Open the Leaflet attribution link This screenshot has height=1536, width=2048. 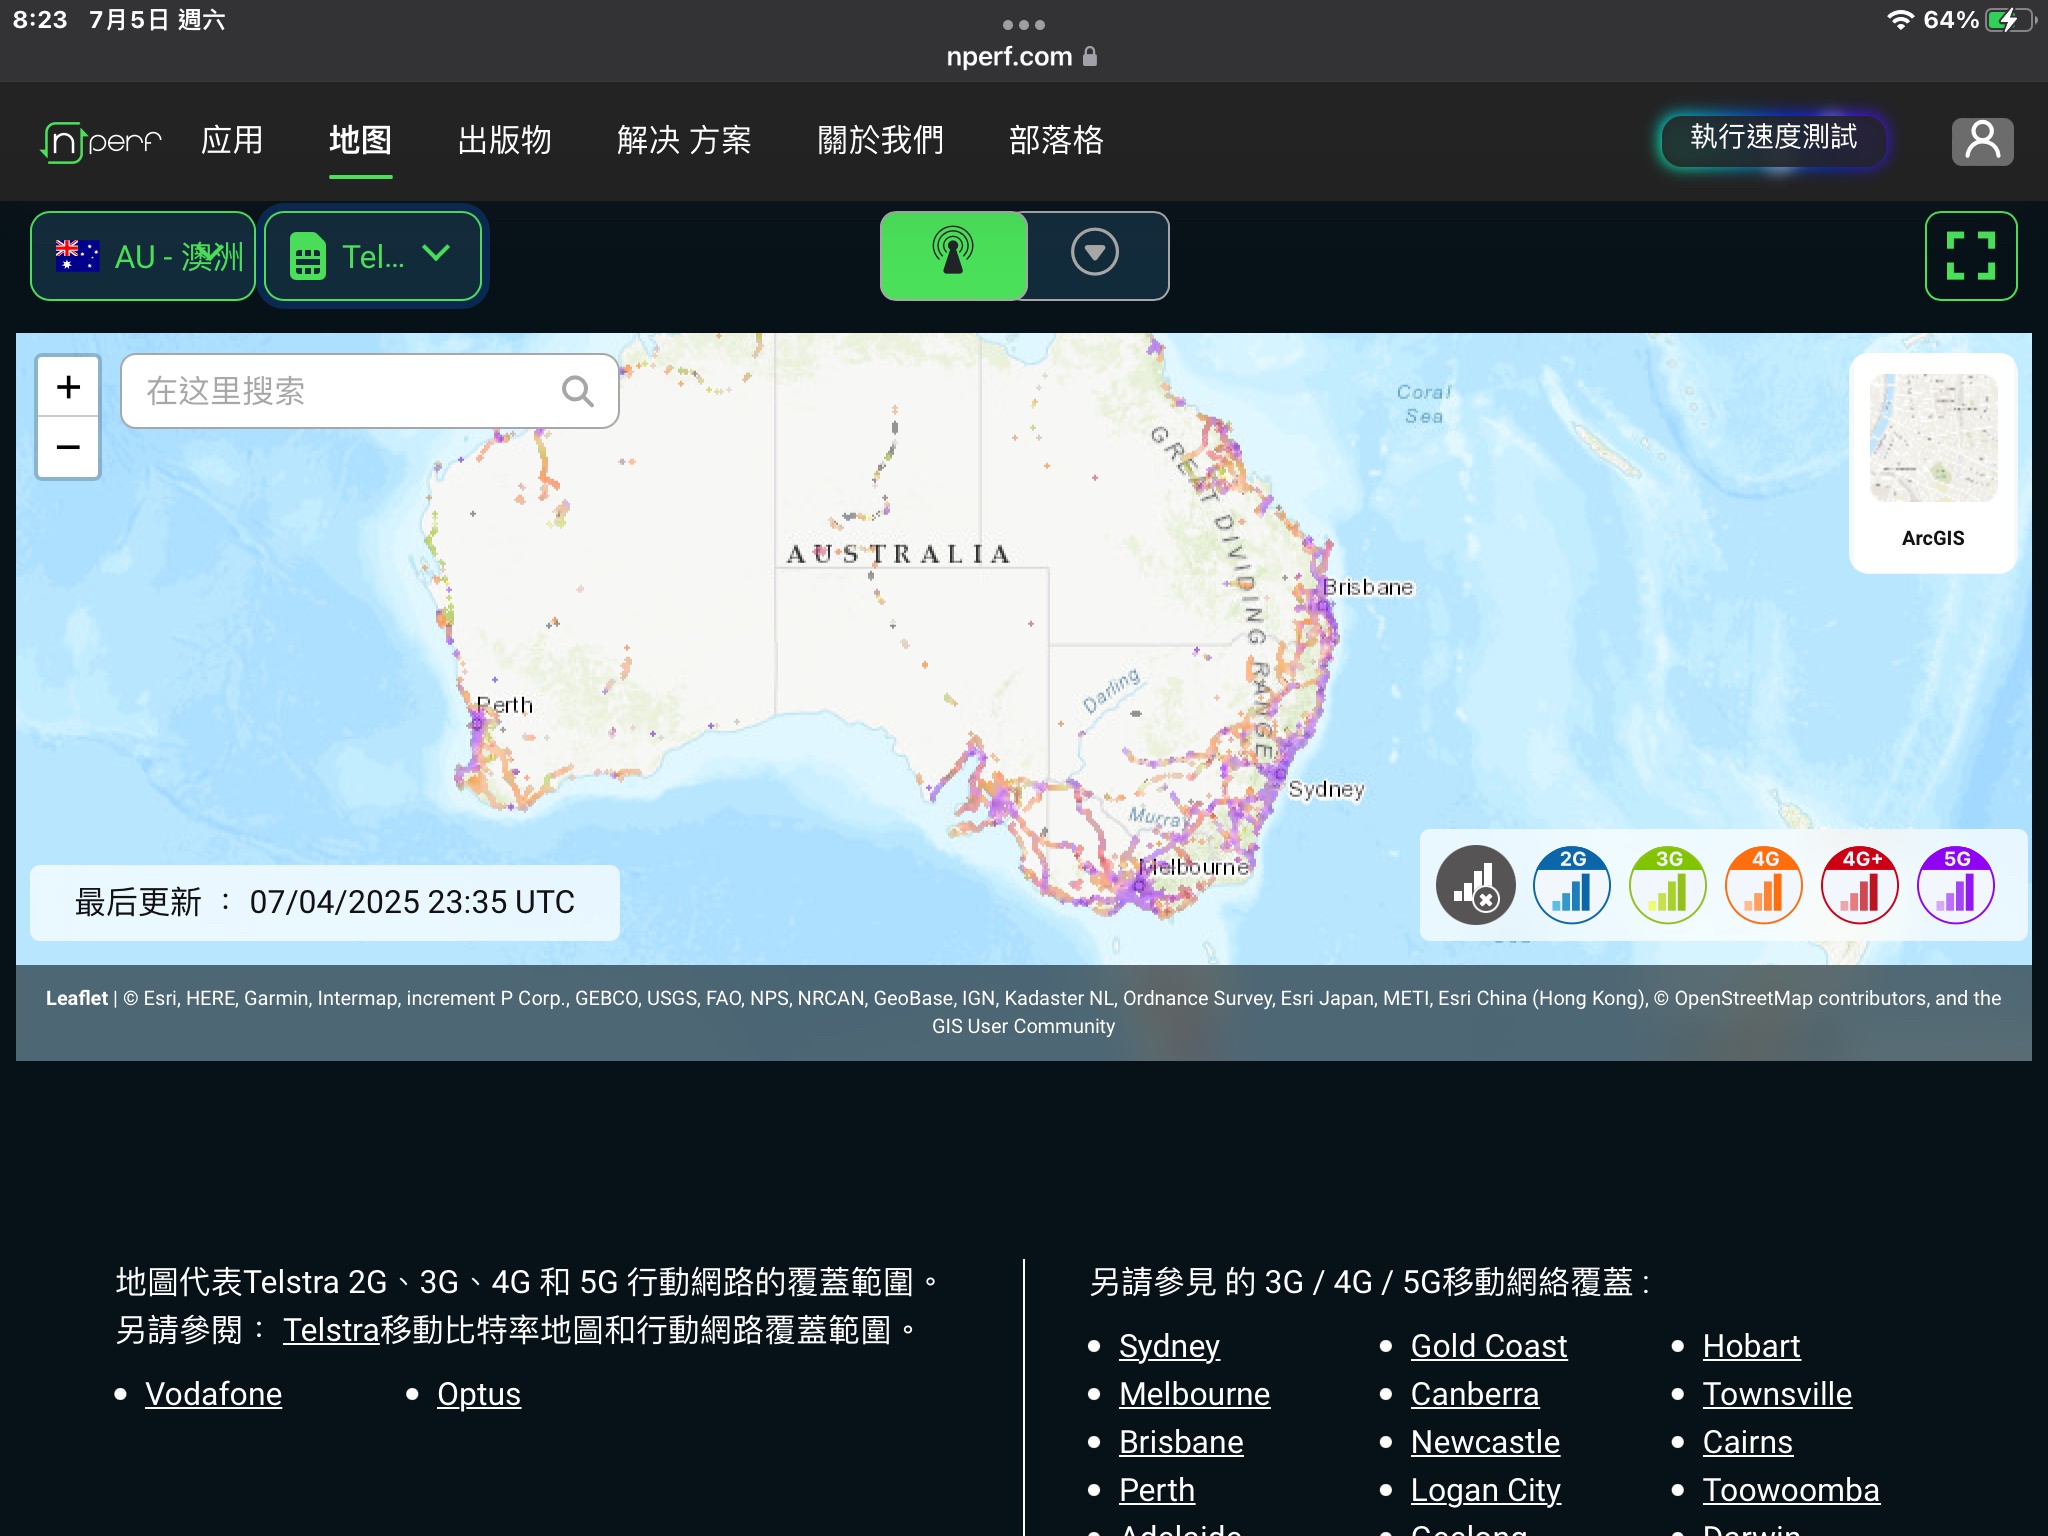pyautogui.click(x=77, y=998)
